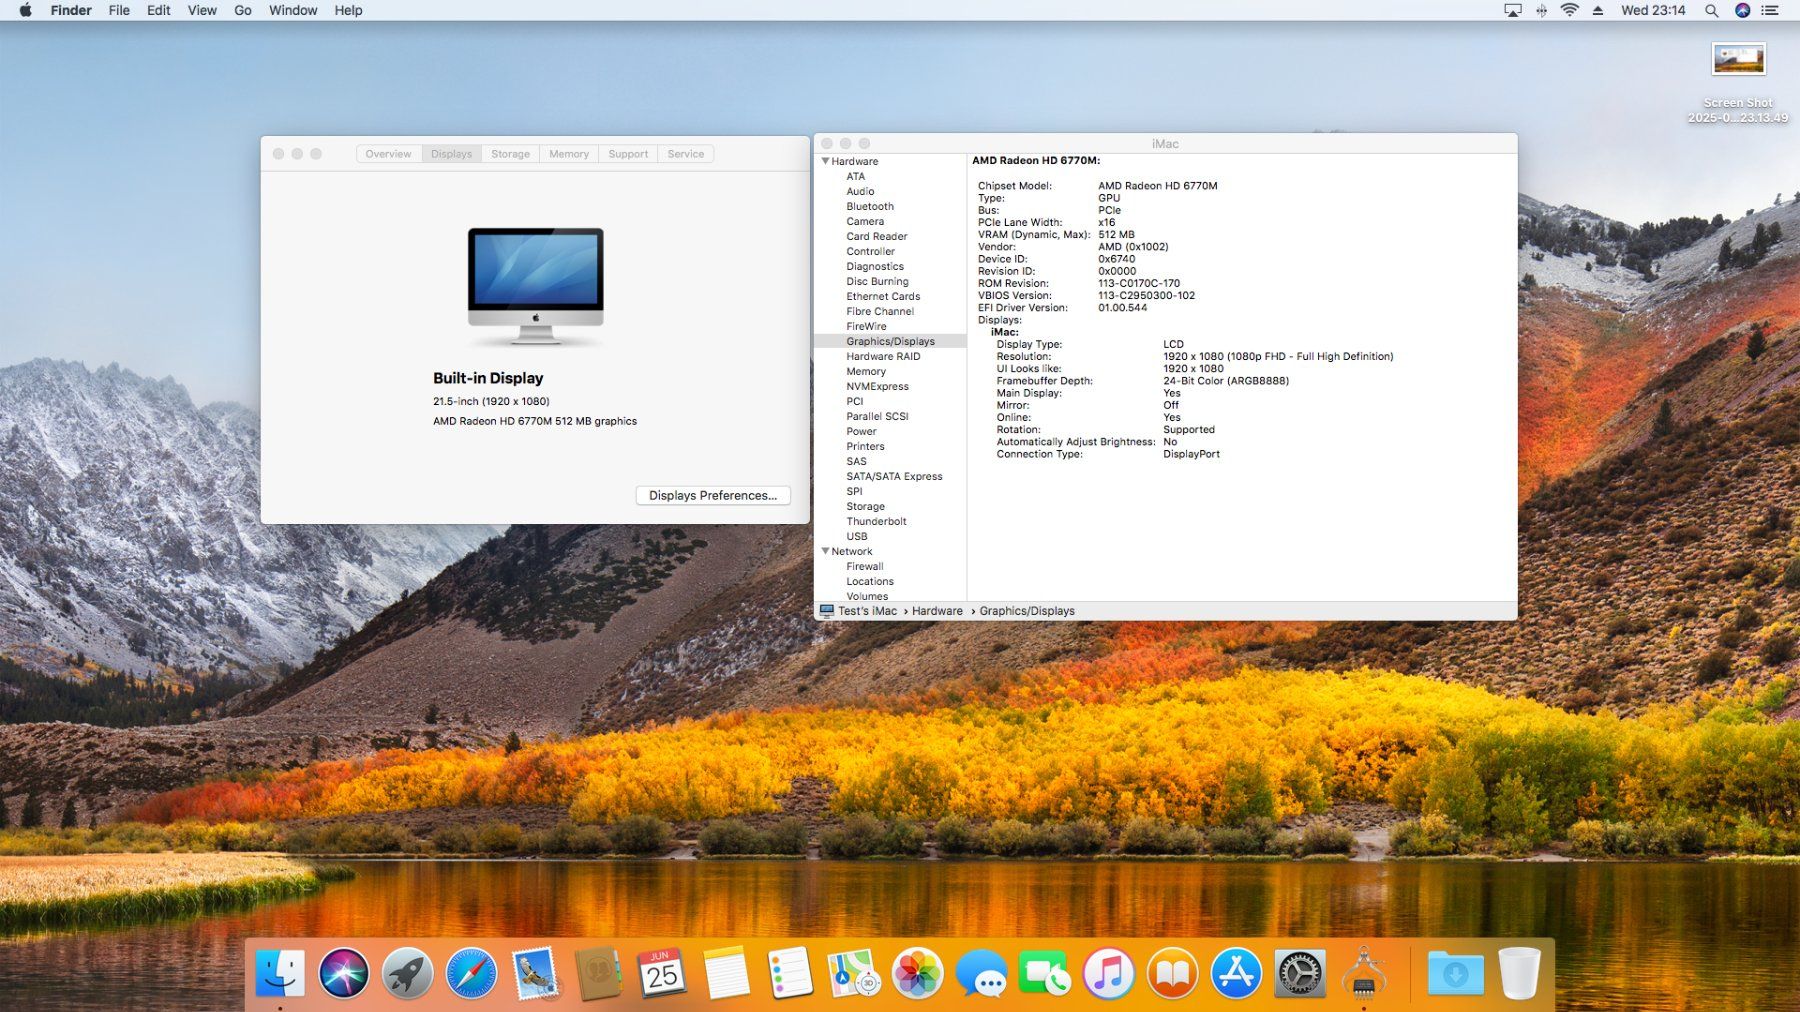Open Maps icon in Dock
Image resolution: width=1800 pixels, height=1012 pixels.
[854, 973]
